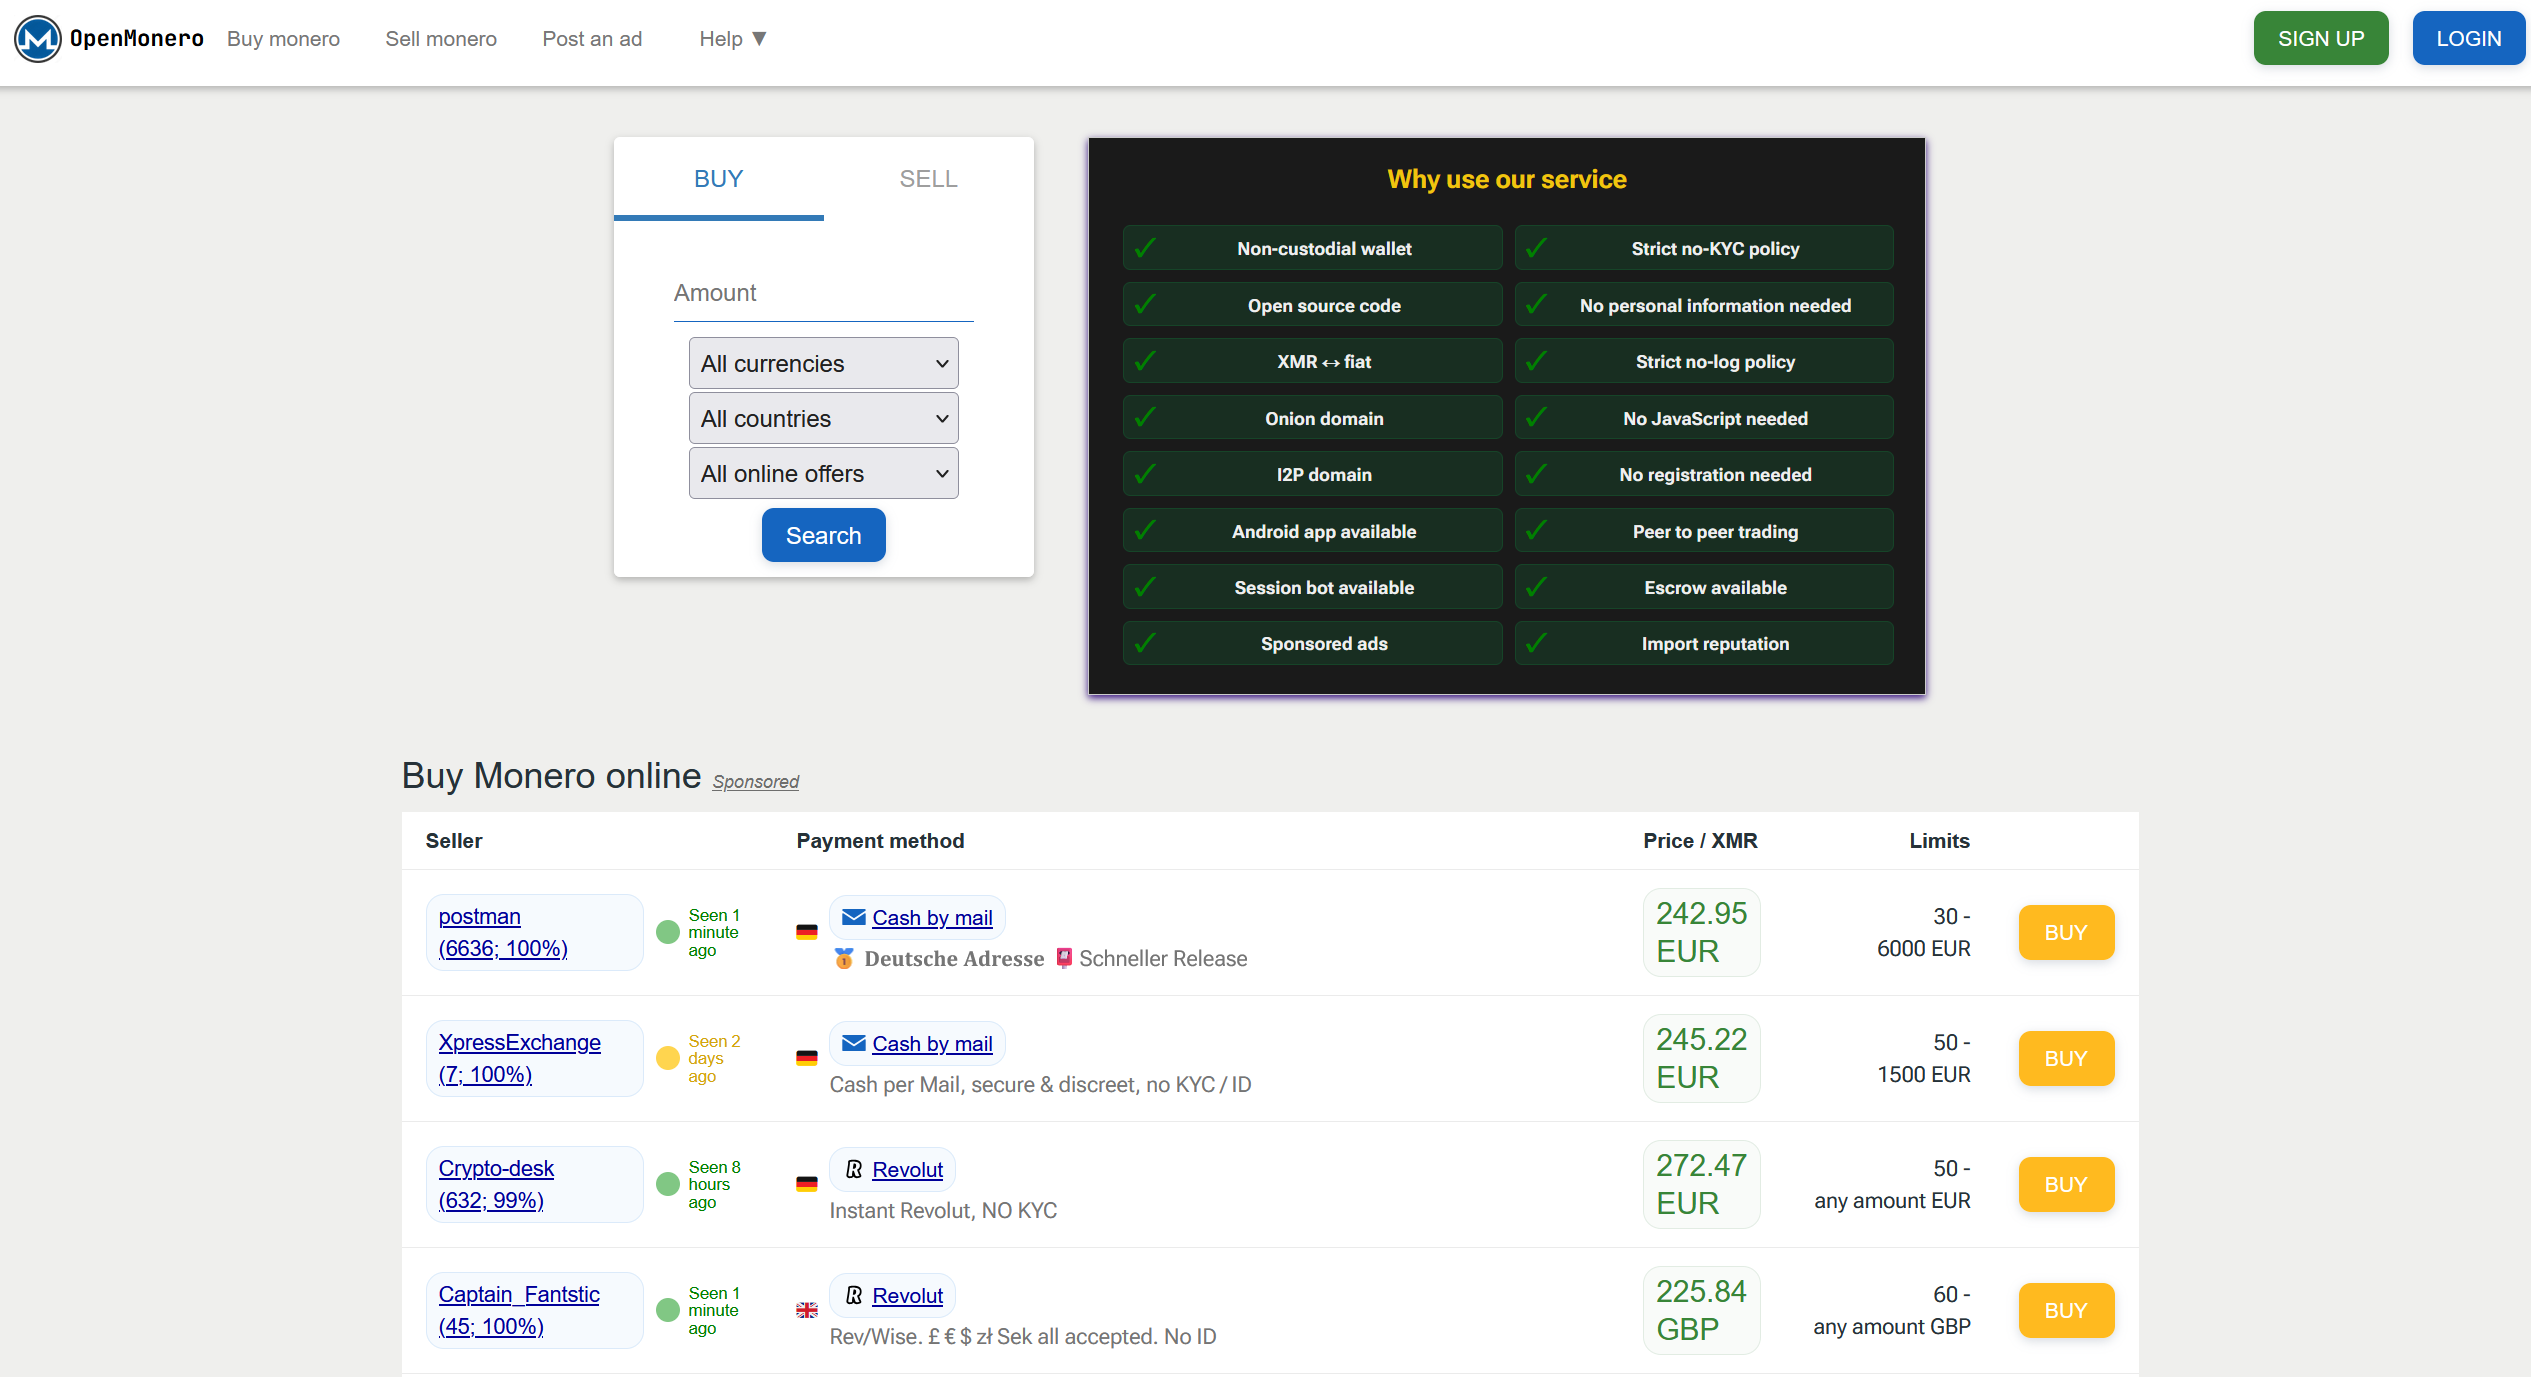Screen dimensions: 2531x1377
Task: Click the Session bot available feature
Action: click(1312, 587)
